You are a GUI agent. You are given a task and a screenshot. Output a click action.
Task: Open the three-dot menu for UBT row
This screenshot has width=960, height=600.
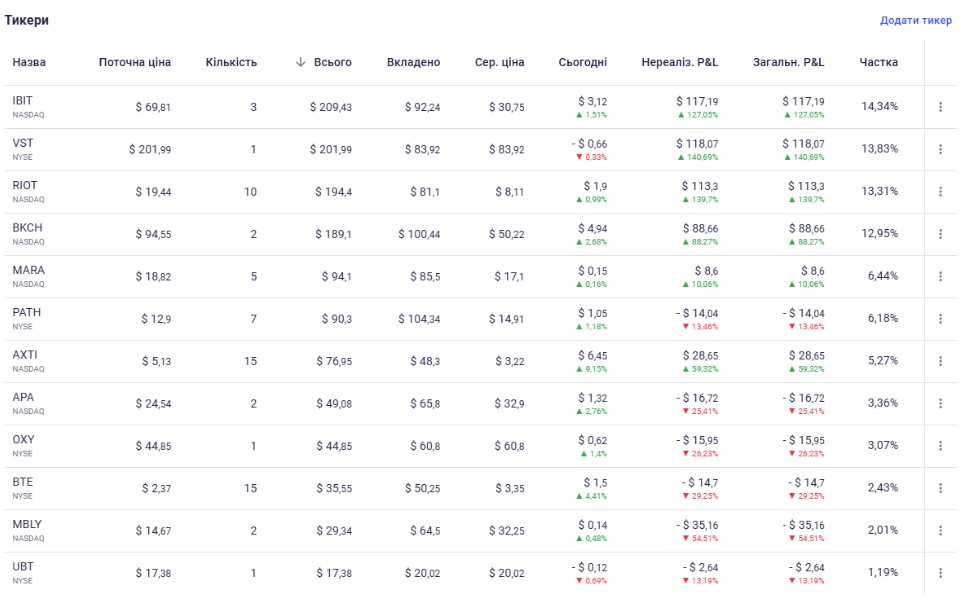click(x=940, y=573)
